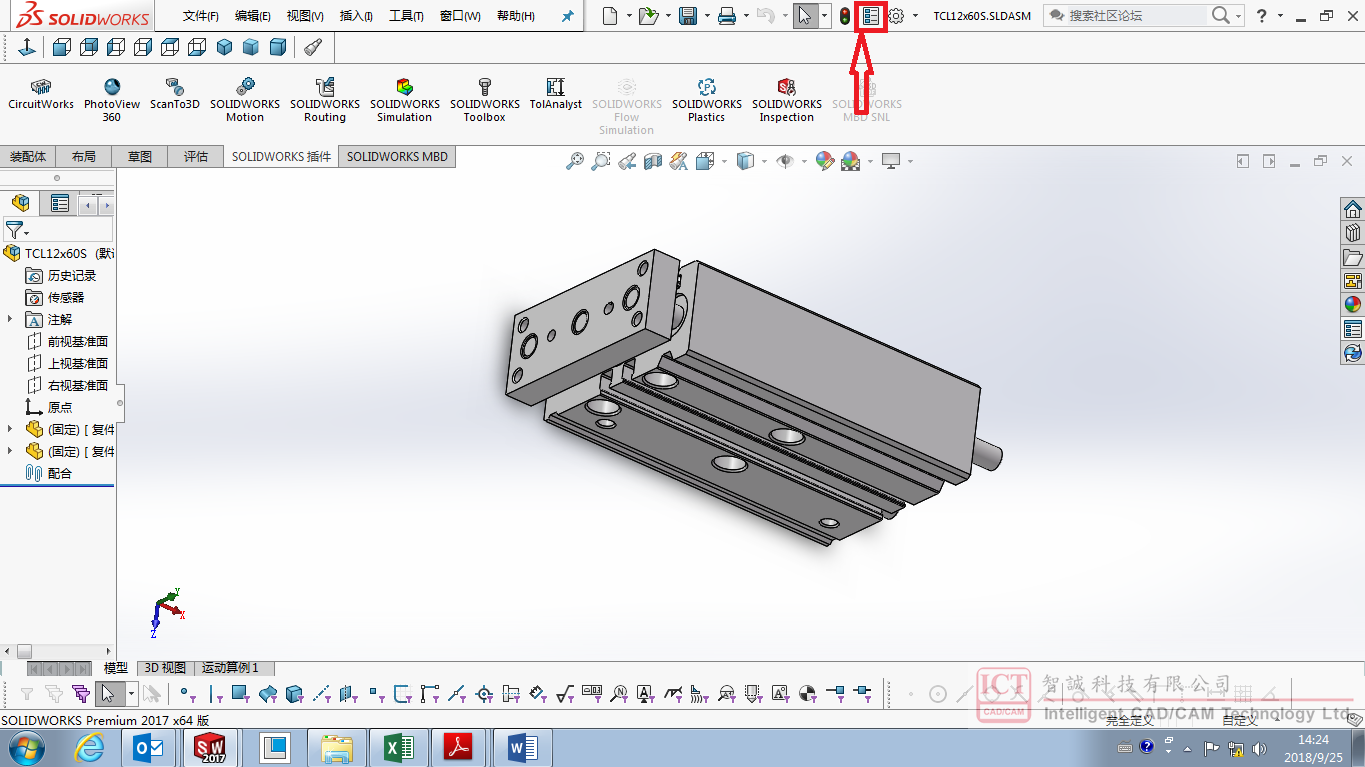The height and width of the screenshot is (767, 1365).
Task: Click the Previous View icon
Action: (x=627, y=161)
